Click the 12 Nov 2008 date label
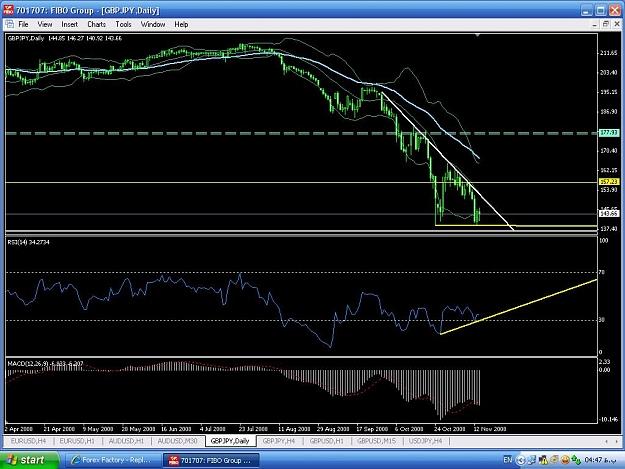This screenshot has width=625, height=469. tap(489, 429)
